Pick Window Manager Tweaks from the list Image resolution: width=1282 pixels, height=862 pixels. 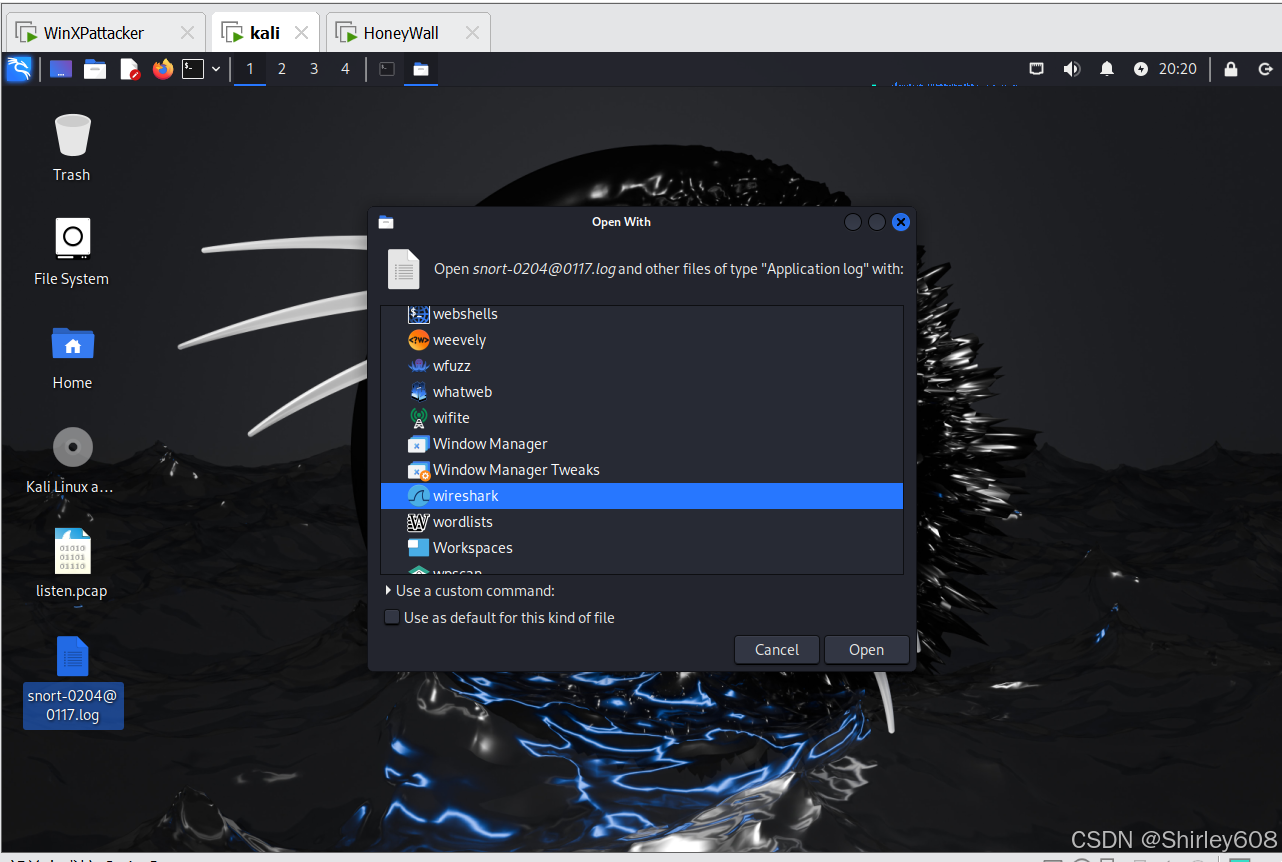[642, 470]
